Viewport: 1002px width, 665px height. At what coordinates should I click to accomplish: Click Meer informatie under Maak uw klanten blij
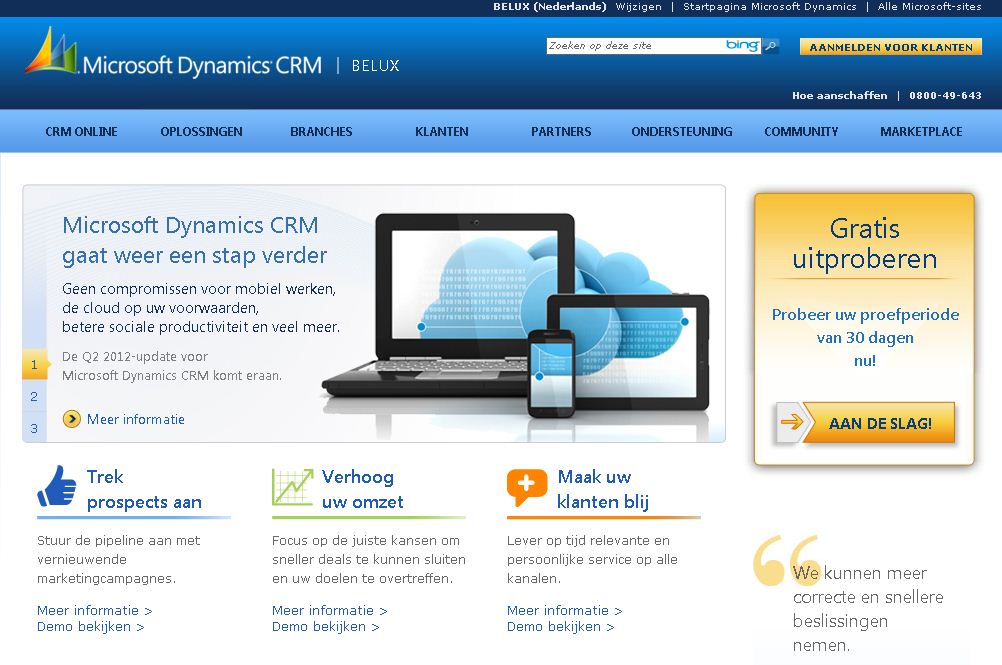point(565,611)
